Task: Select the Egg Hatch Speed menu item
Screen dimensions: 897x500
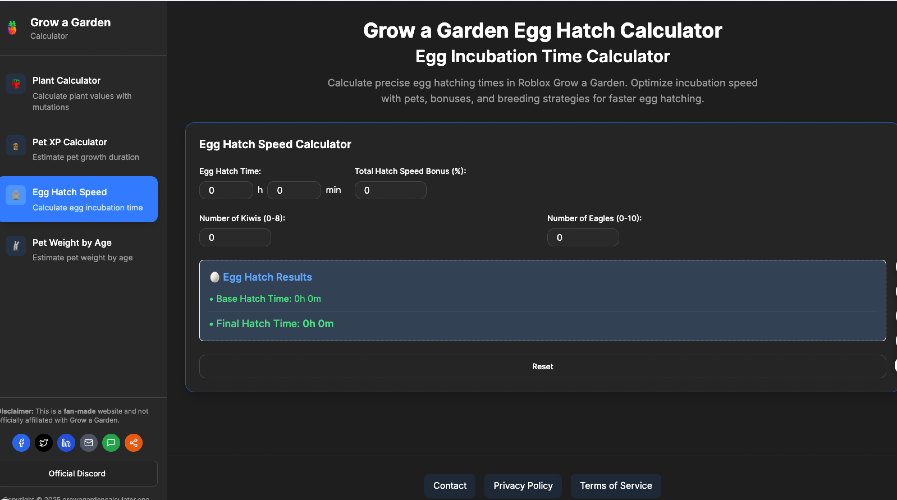Action: [x=79, y=199]
